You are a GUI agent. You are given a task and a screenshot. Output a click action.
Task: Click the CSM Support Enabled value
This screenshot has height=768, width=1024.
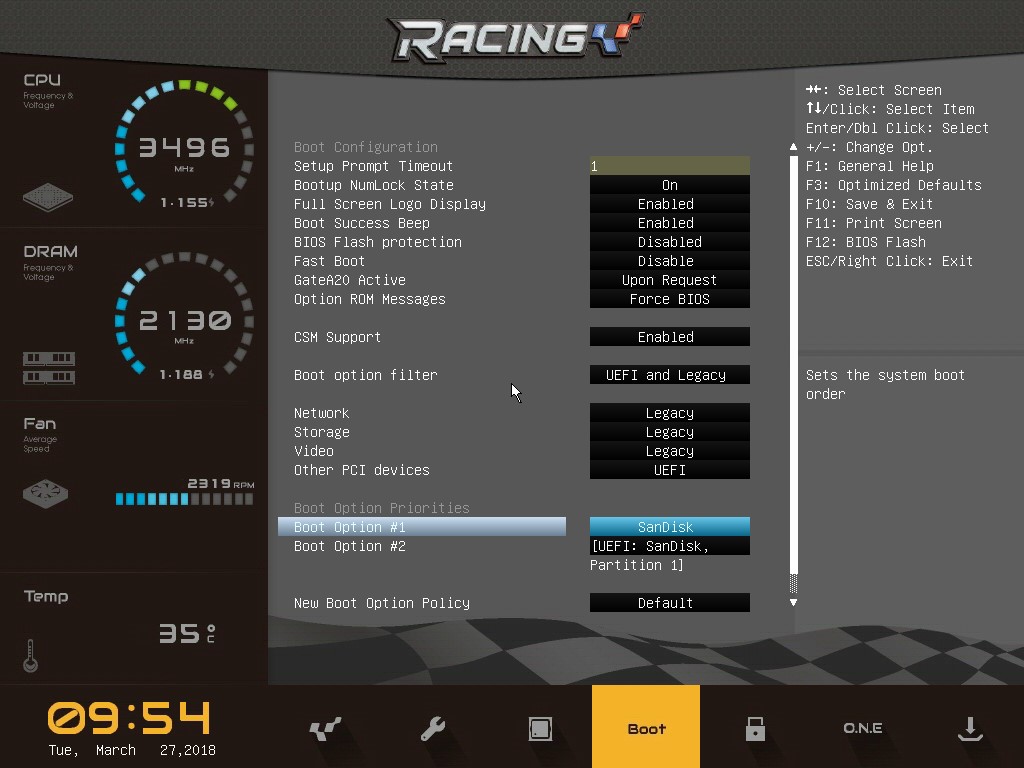tap(669, 337)
